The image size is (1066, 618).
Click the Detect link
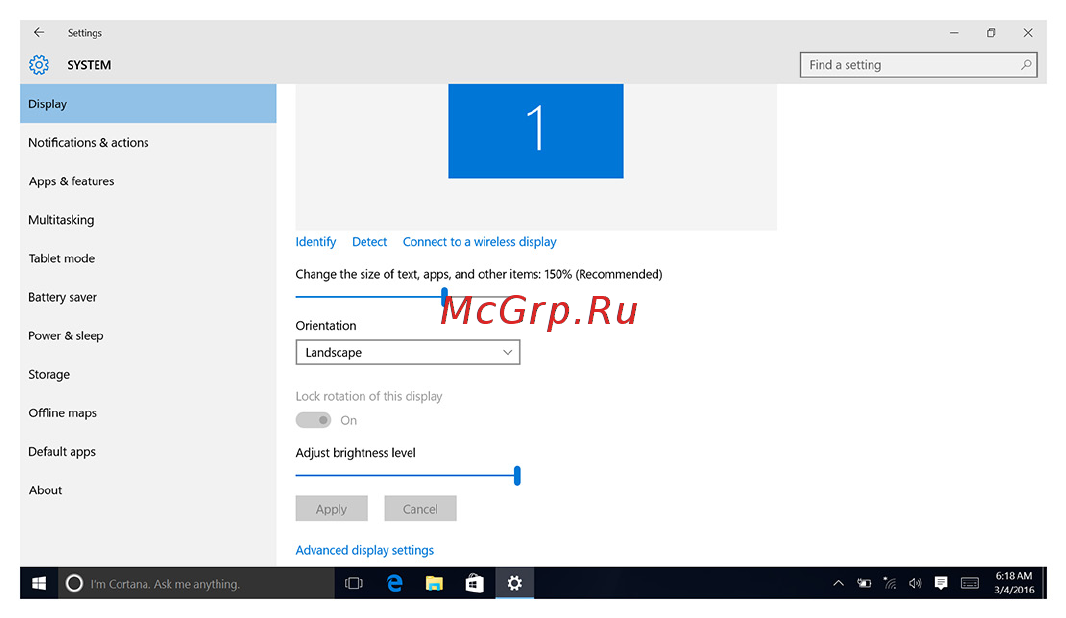(369, 242)
